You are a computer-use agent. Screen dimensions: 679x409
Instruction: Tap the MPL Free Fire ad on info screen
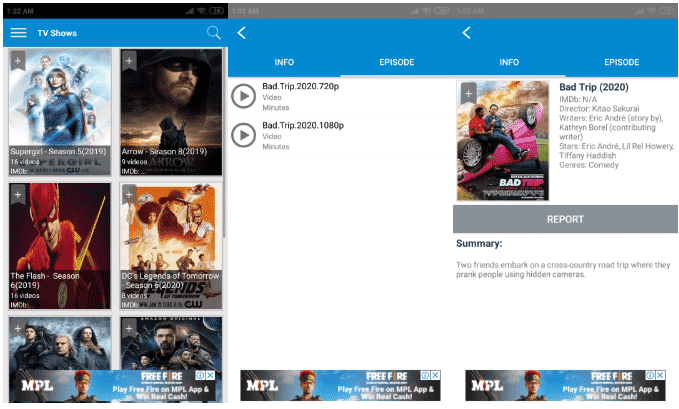click(565, 386)
